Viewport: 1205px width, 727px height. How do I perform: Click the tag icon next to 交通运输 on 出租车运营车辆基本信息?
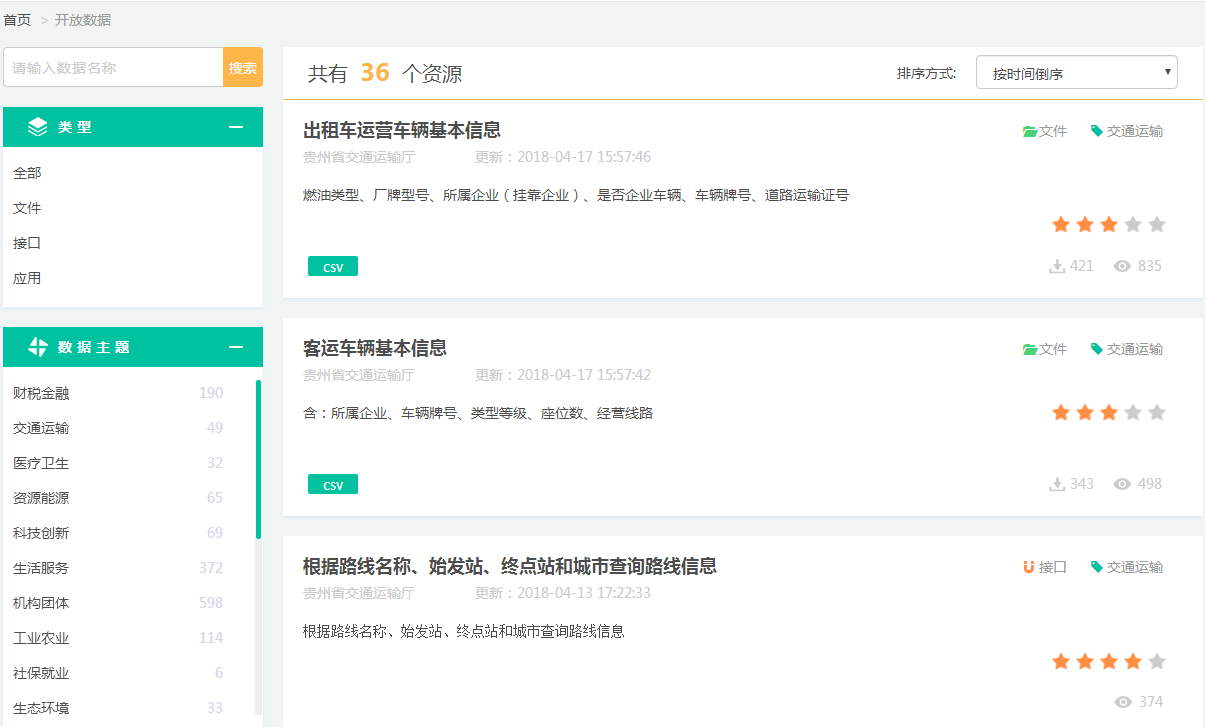click(x=1096, y=131)
